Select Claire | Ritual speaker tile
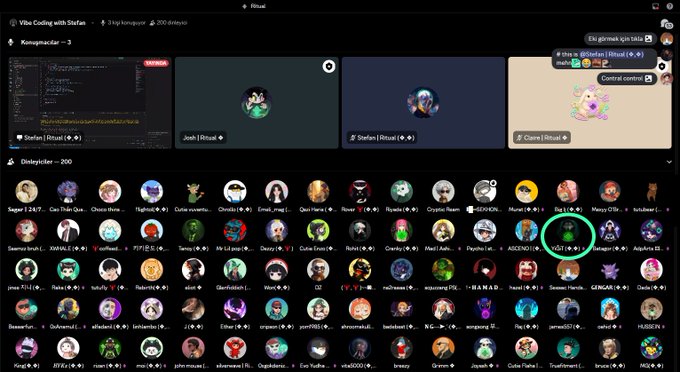The height and width of the screenshot is (372, 680). point(590,103)
